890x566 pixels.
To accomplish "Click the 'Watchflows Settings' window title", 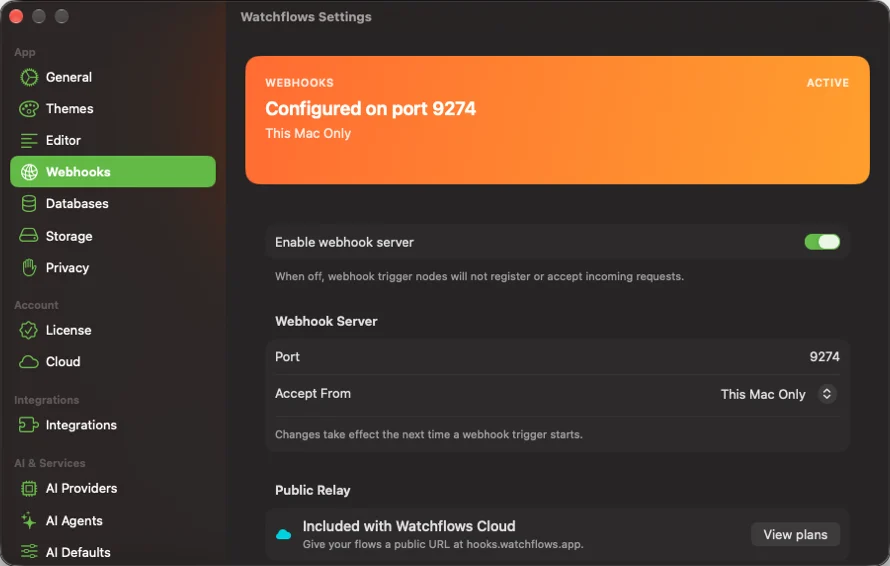I will coord(306,16).
